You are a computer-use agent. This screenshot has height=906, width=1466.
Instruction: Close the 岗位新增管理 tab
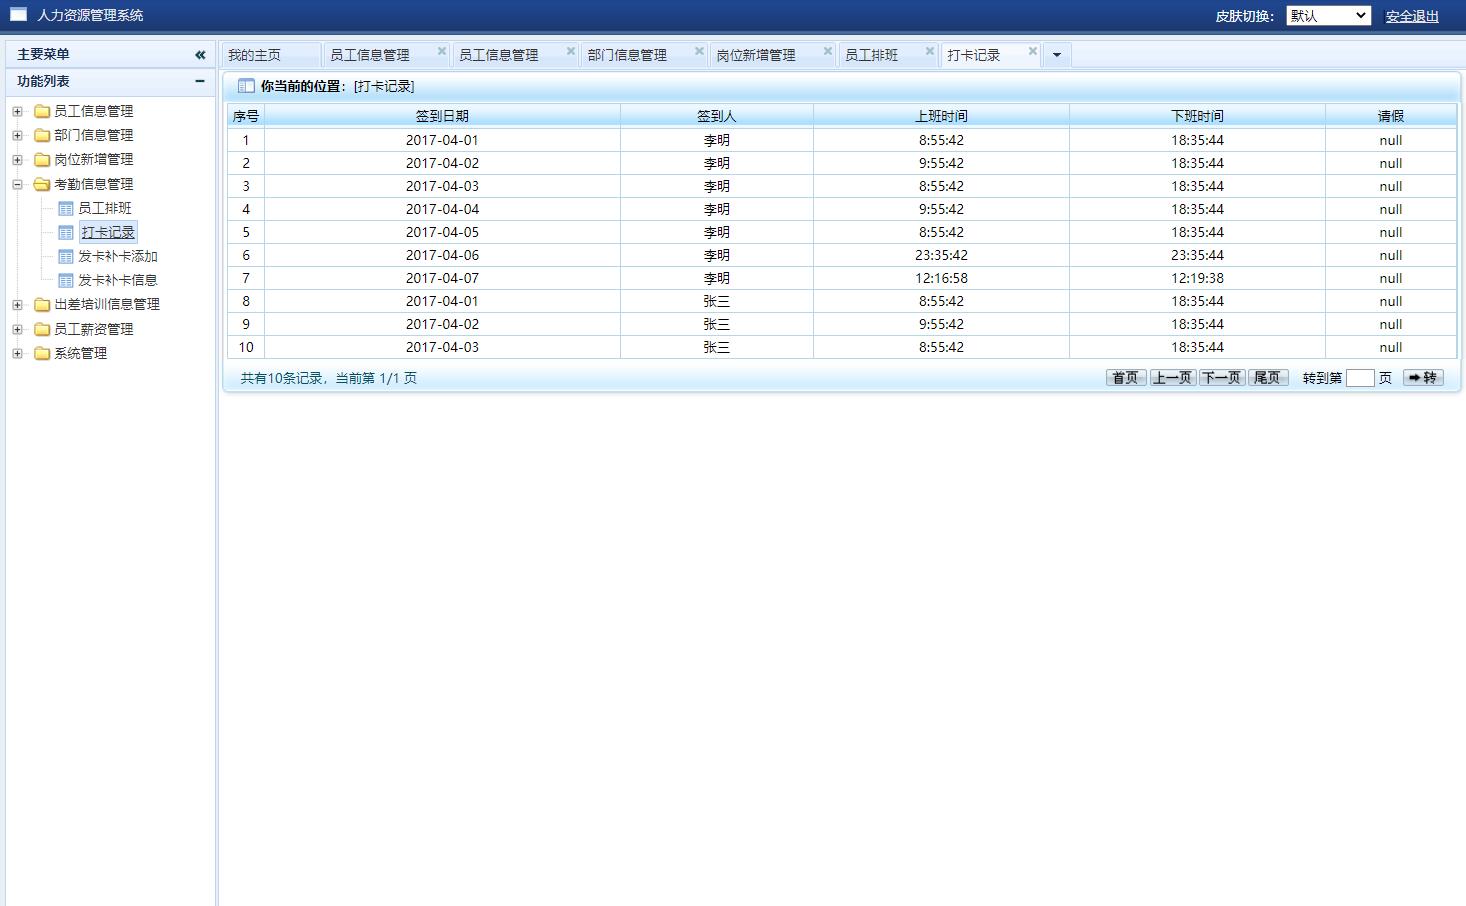pyautogui.click(x=828, y=51)
